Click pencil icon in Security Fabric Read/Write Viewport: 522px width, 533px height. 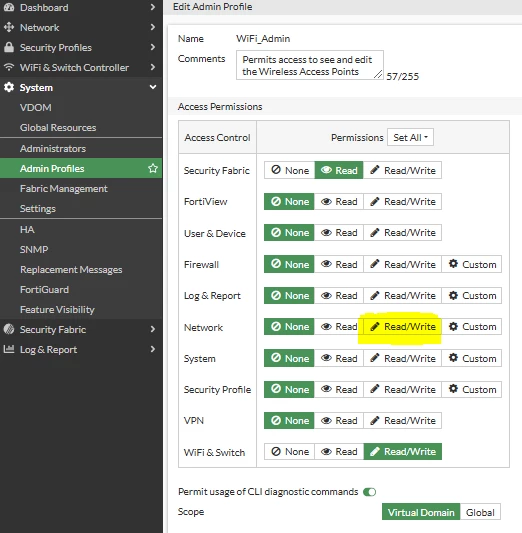point(375,170)
